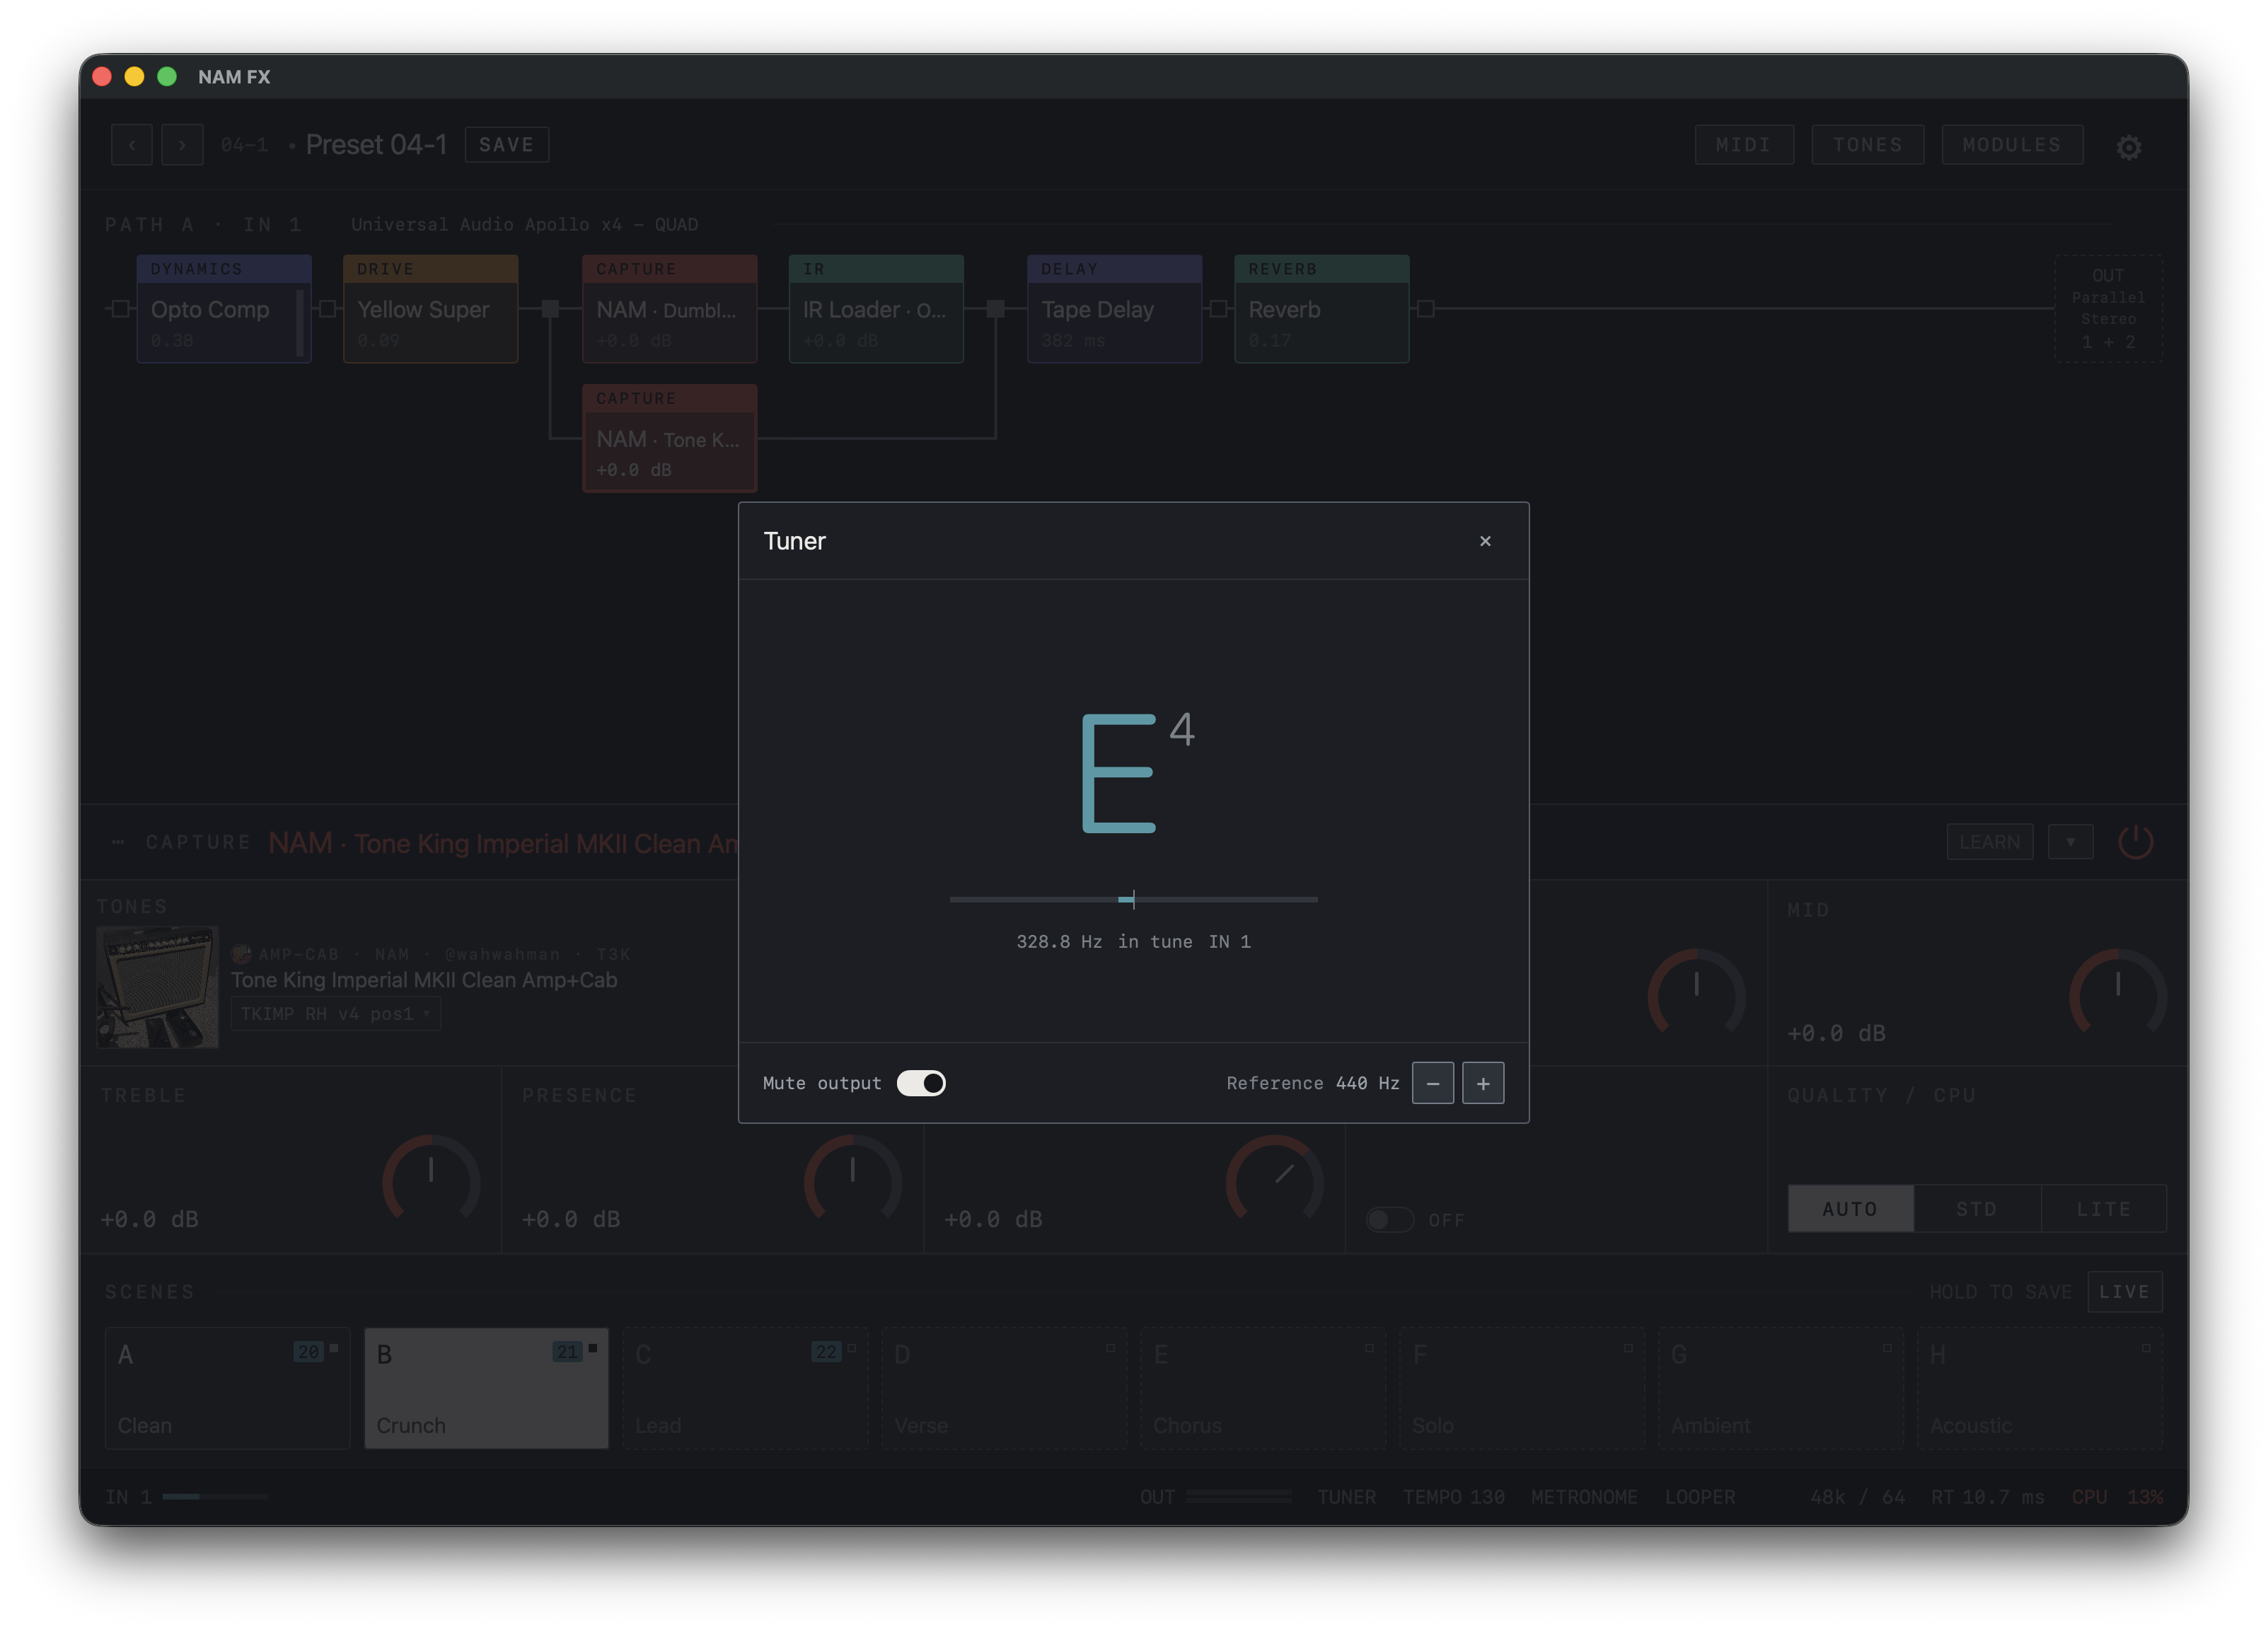The width and height of the screenshot is (2268, 1631).
Task: Select STD quality mode
Action: tap(1976, 1209)
